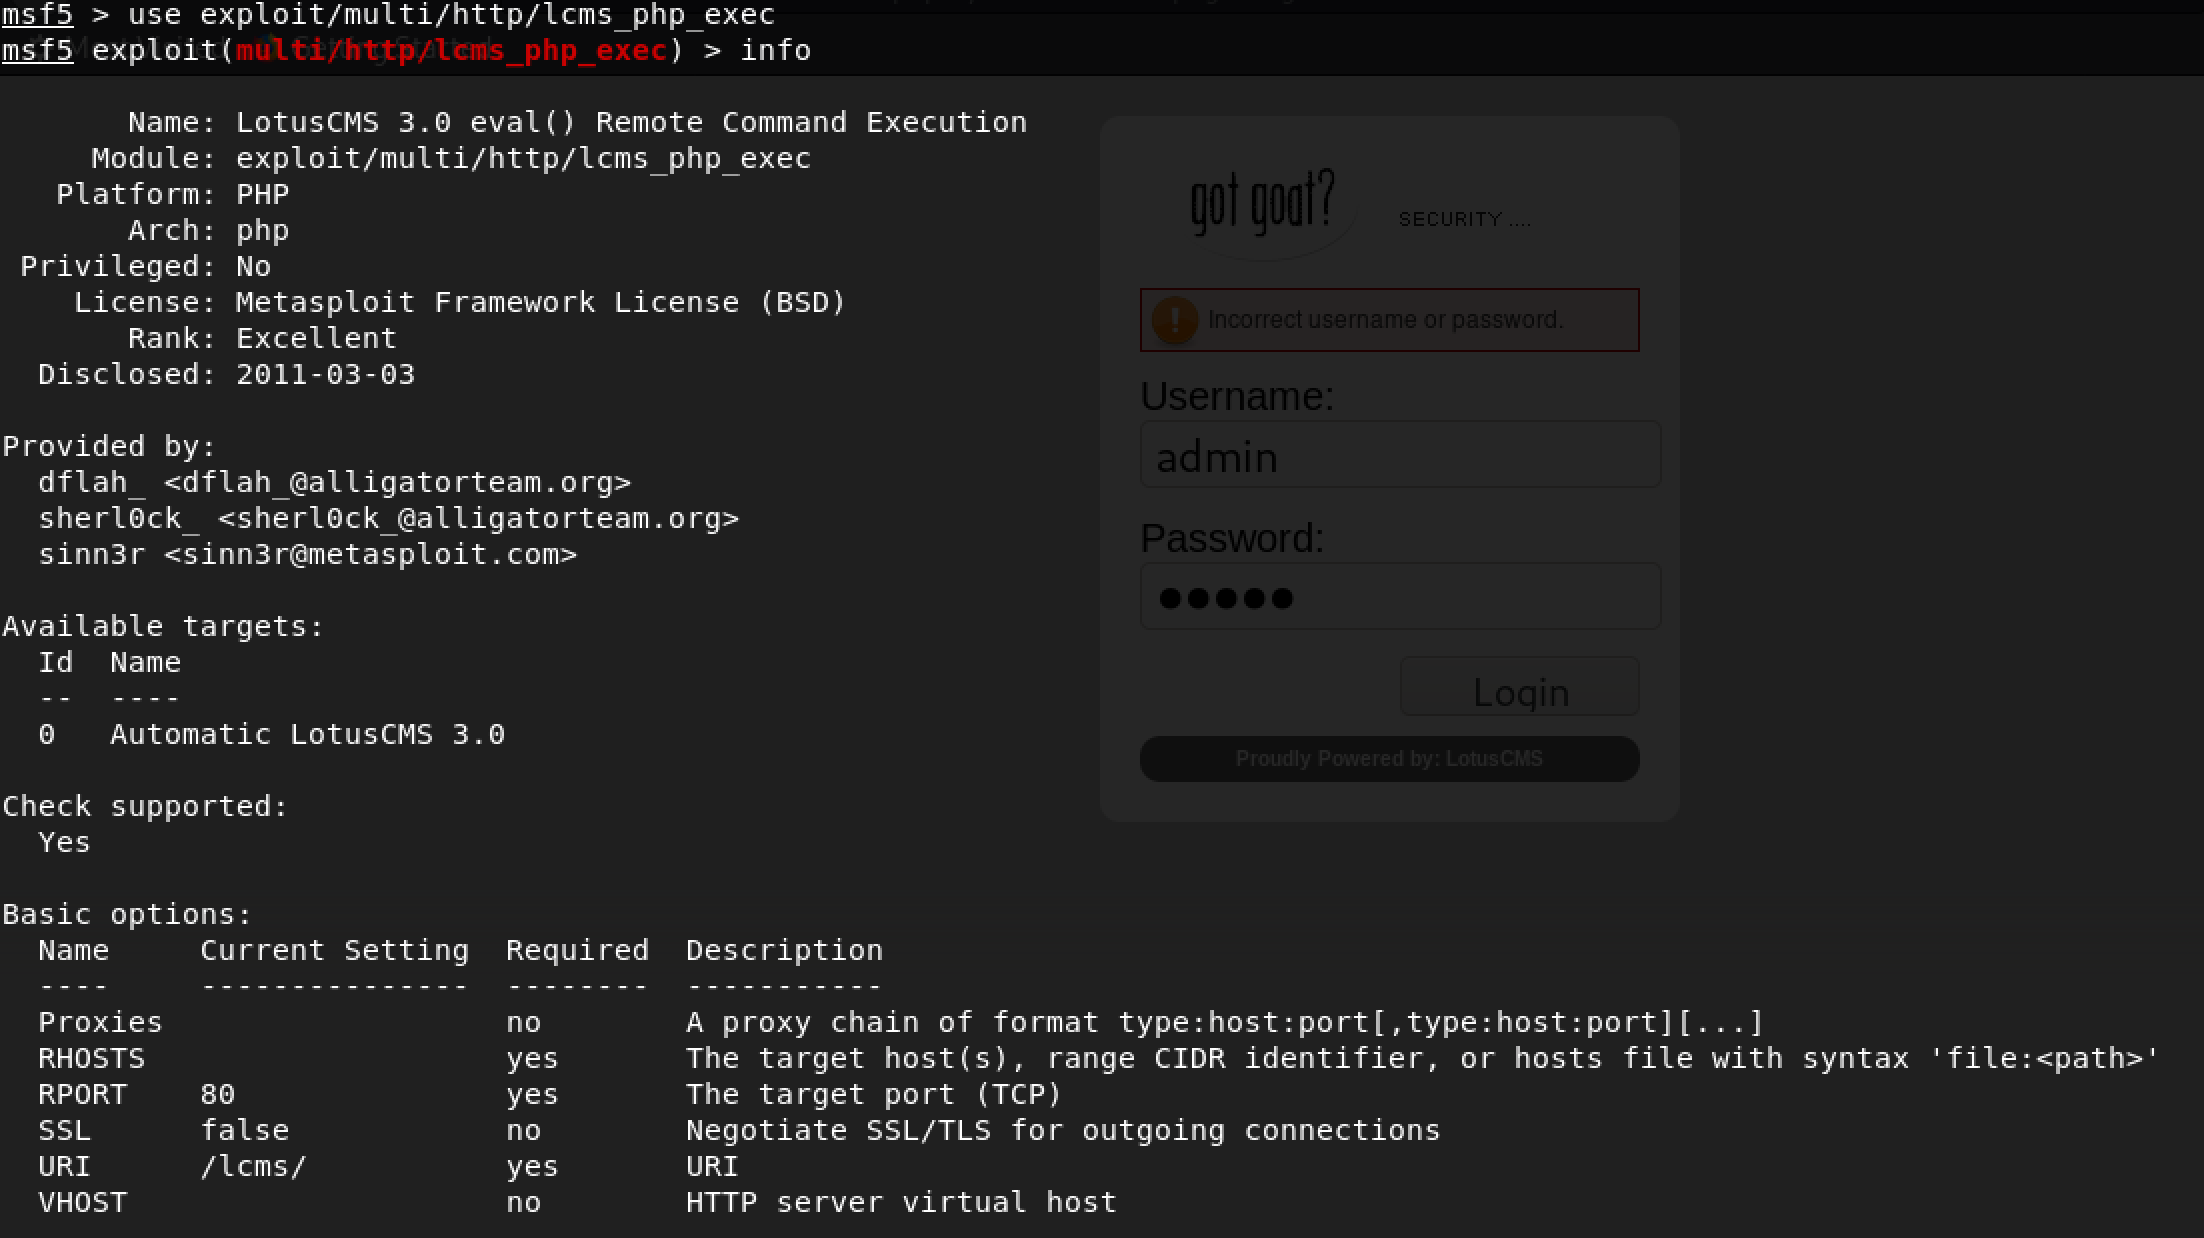Click the 'Current Setting' column header
Image resolution: width=2204 pixels, height=1238 pixels.
(x=334, y=950)
